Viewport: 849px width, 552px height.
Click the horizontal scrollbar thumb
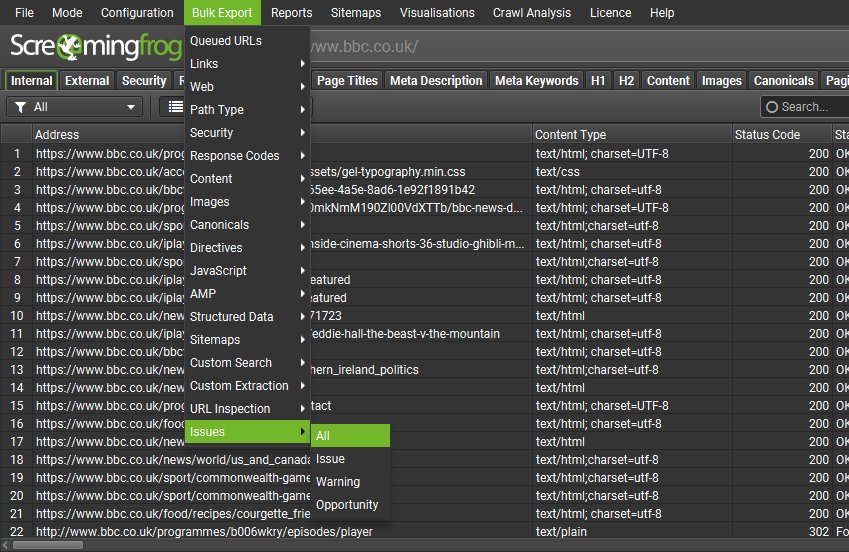(48, 545)
